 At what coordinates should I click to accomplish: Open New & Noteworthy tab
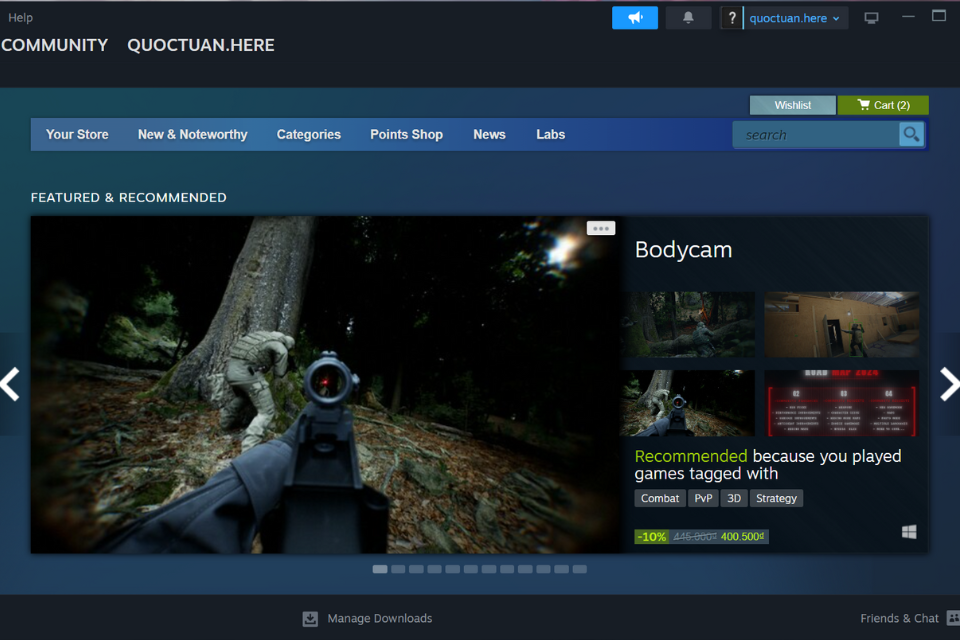coord(192,134)
